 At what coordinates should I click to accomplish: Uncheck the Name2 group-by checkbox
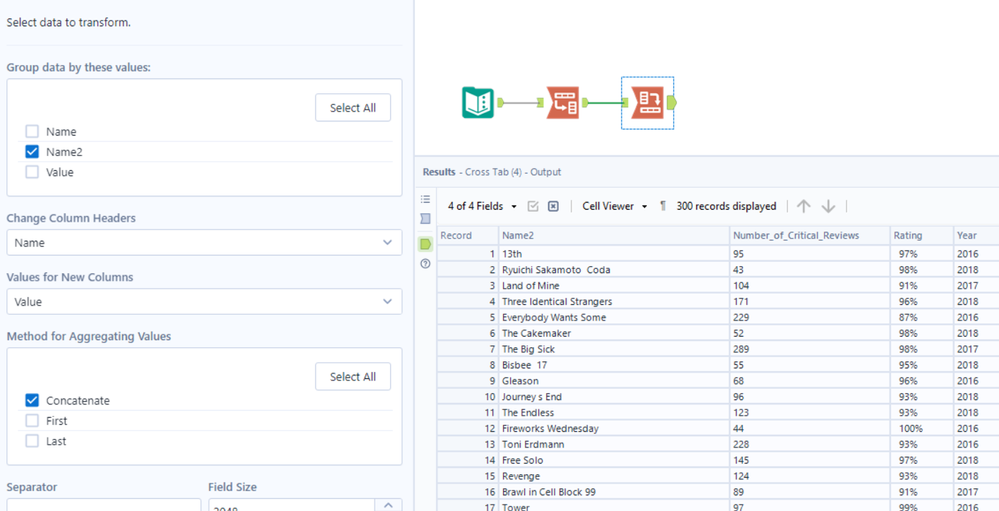(32, 152)
